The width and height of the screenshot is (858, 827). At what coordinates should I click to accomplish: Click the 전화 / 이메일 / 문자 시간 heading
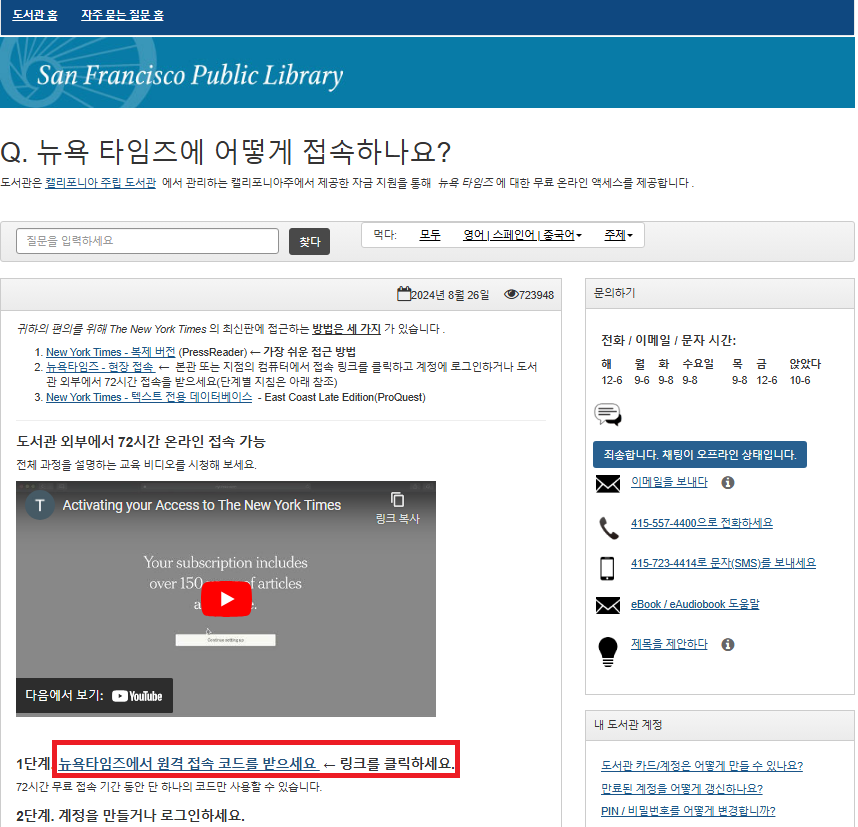[x=669, y=340]
